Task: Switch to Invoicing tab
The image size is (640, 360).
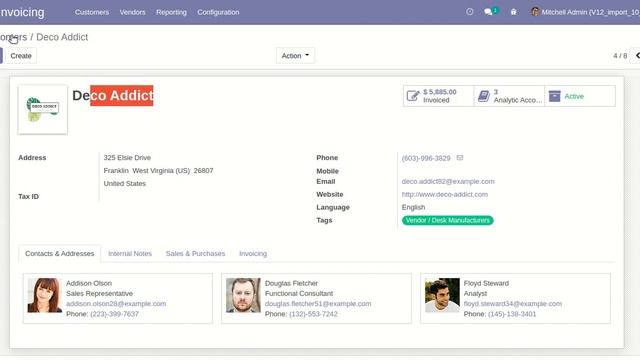Action: [253, 253]
